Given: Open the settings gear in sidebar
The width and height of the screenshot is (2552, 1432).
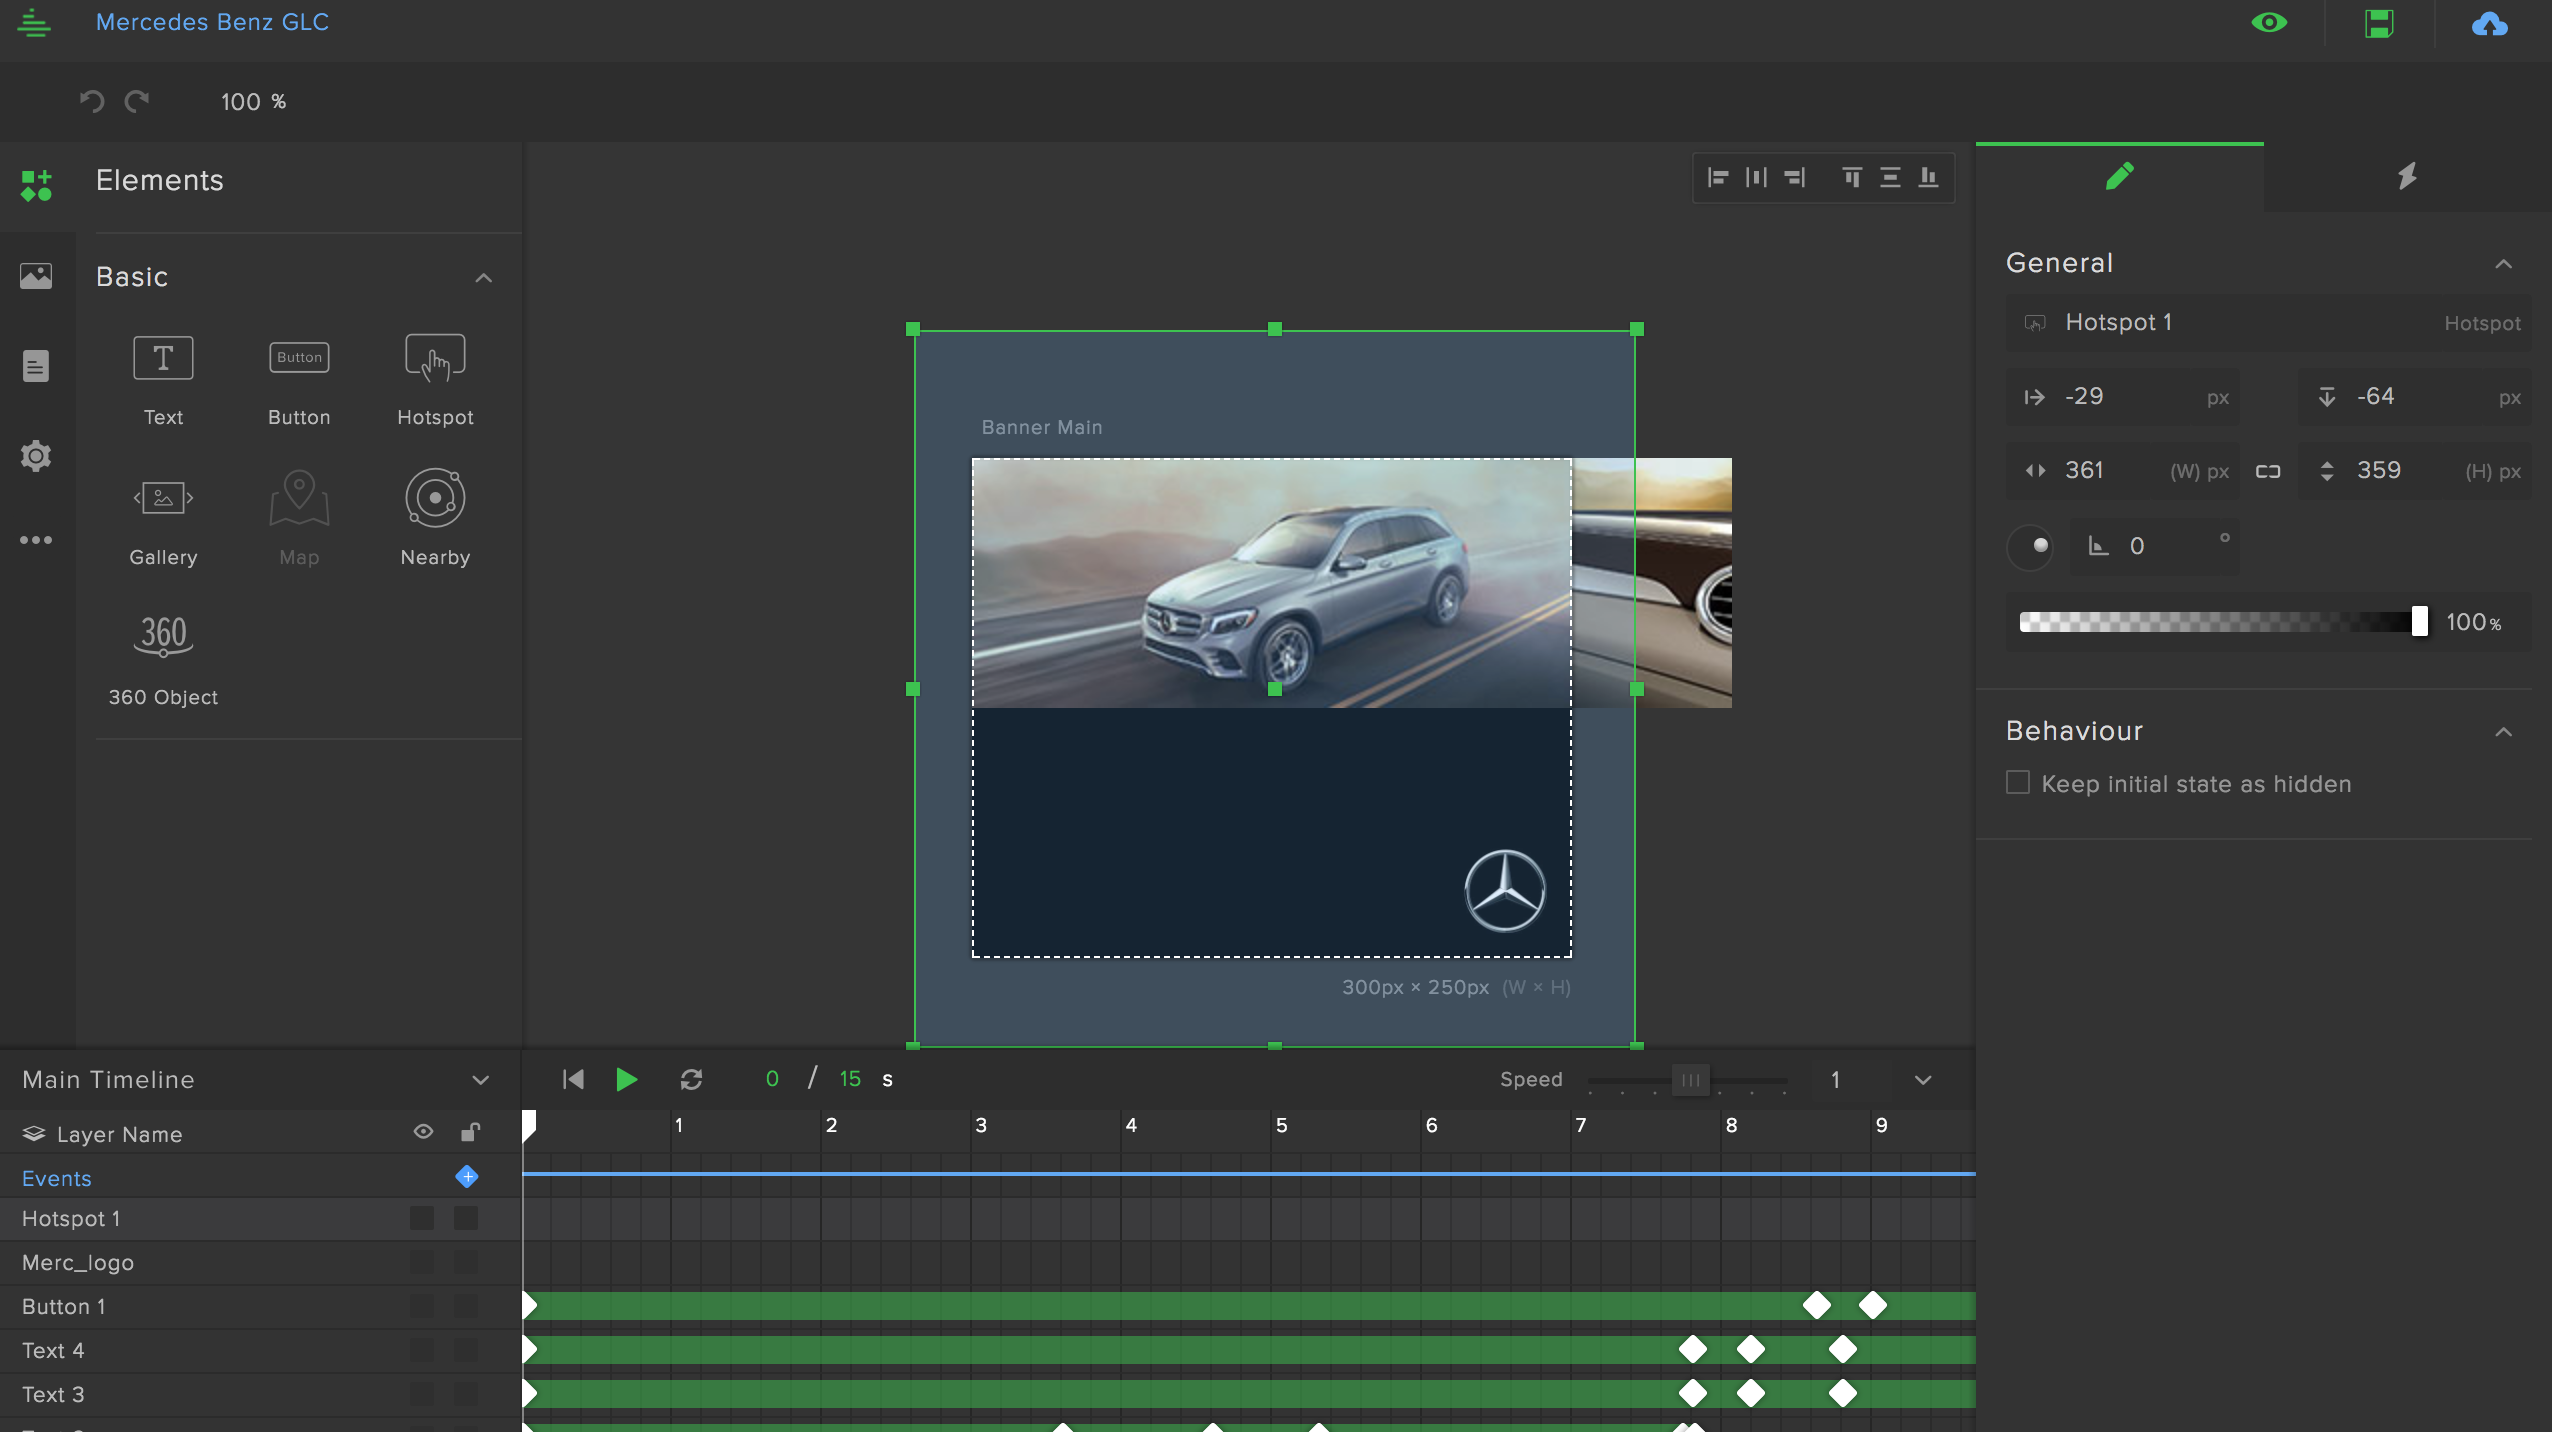Looking at the screenshot, I should coord(36,456).
